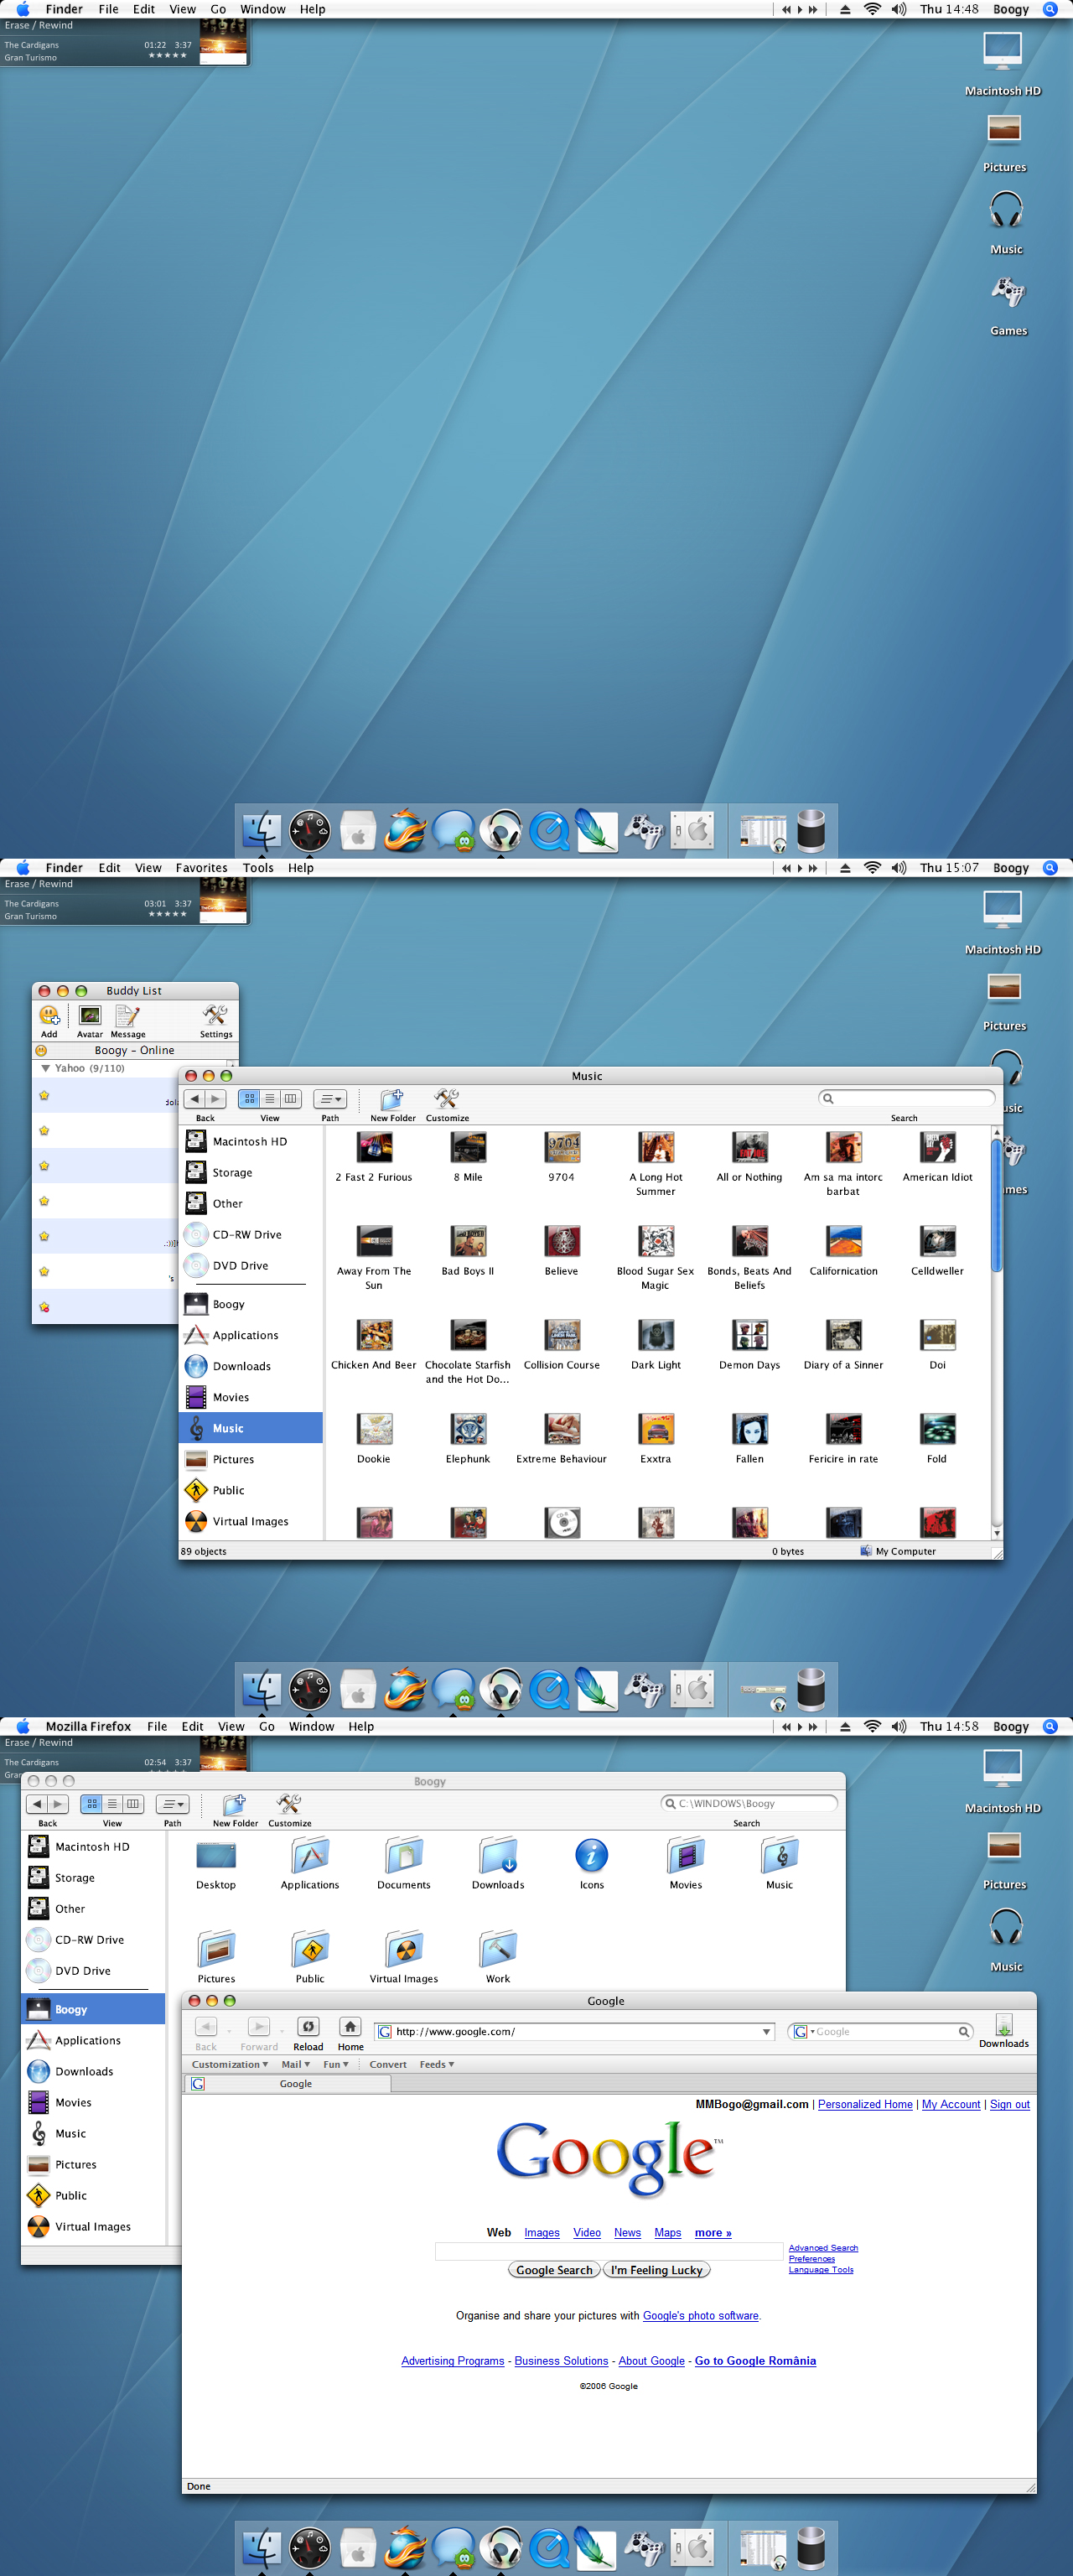This screenshot has height=2576, width=1073.
Task: Open Macintosh HD in Music window sidebar
Action: click(251, 1141)
